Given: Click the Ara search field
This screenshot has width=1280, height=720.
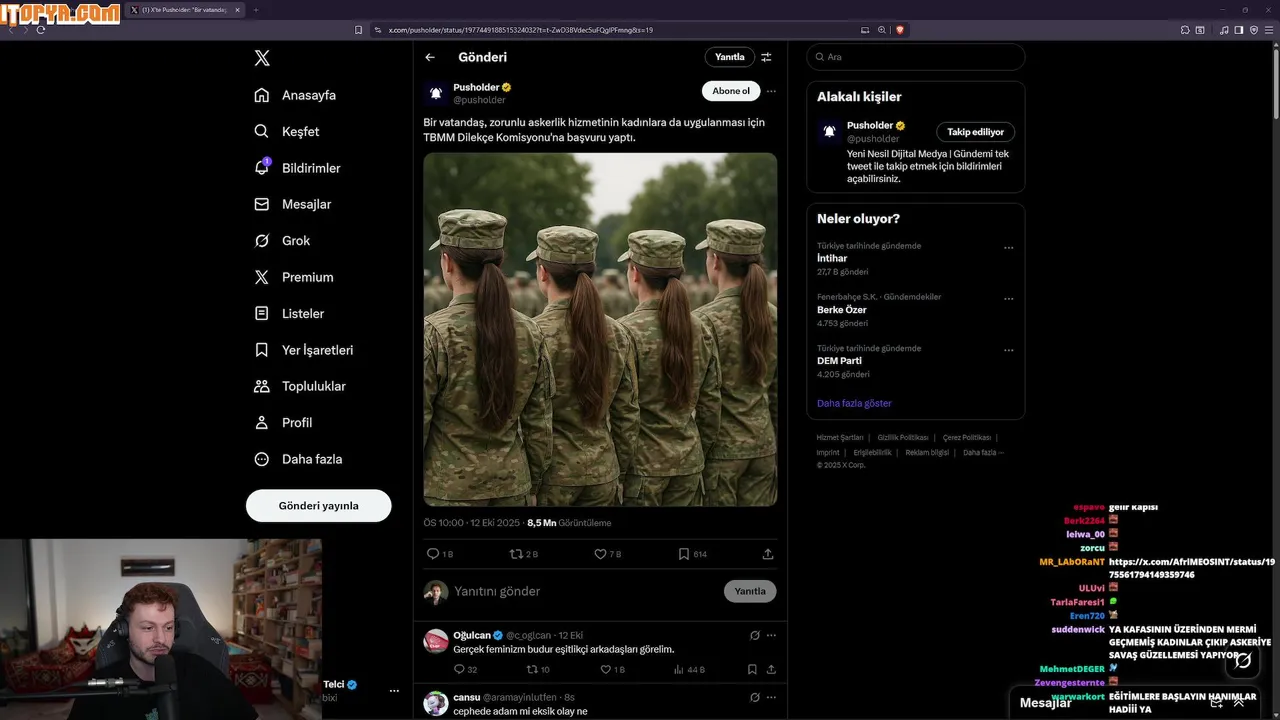Looking at the screenshot, I should [916, 57].
